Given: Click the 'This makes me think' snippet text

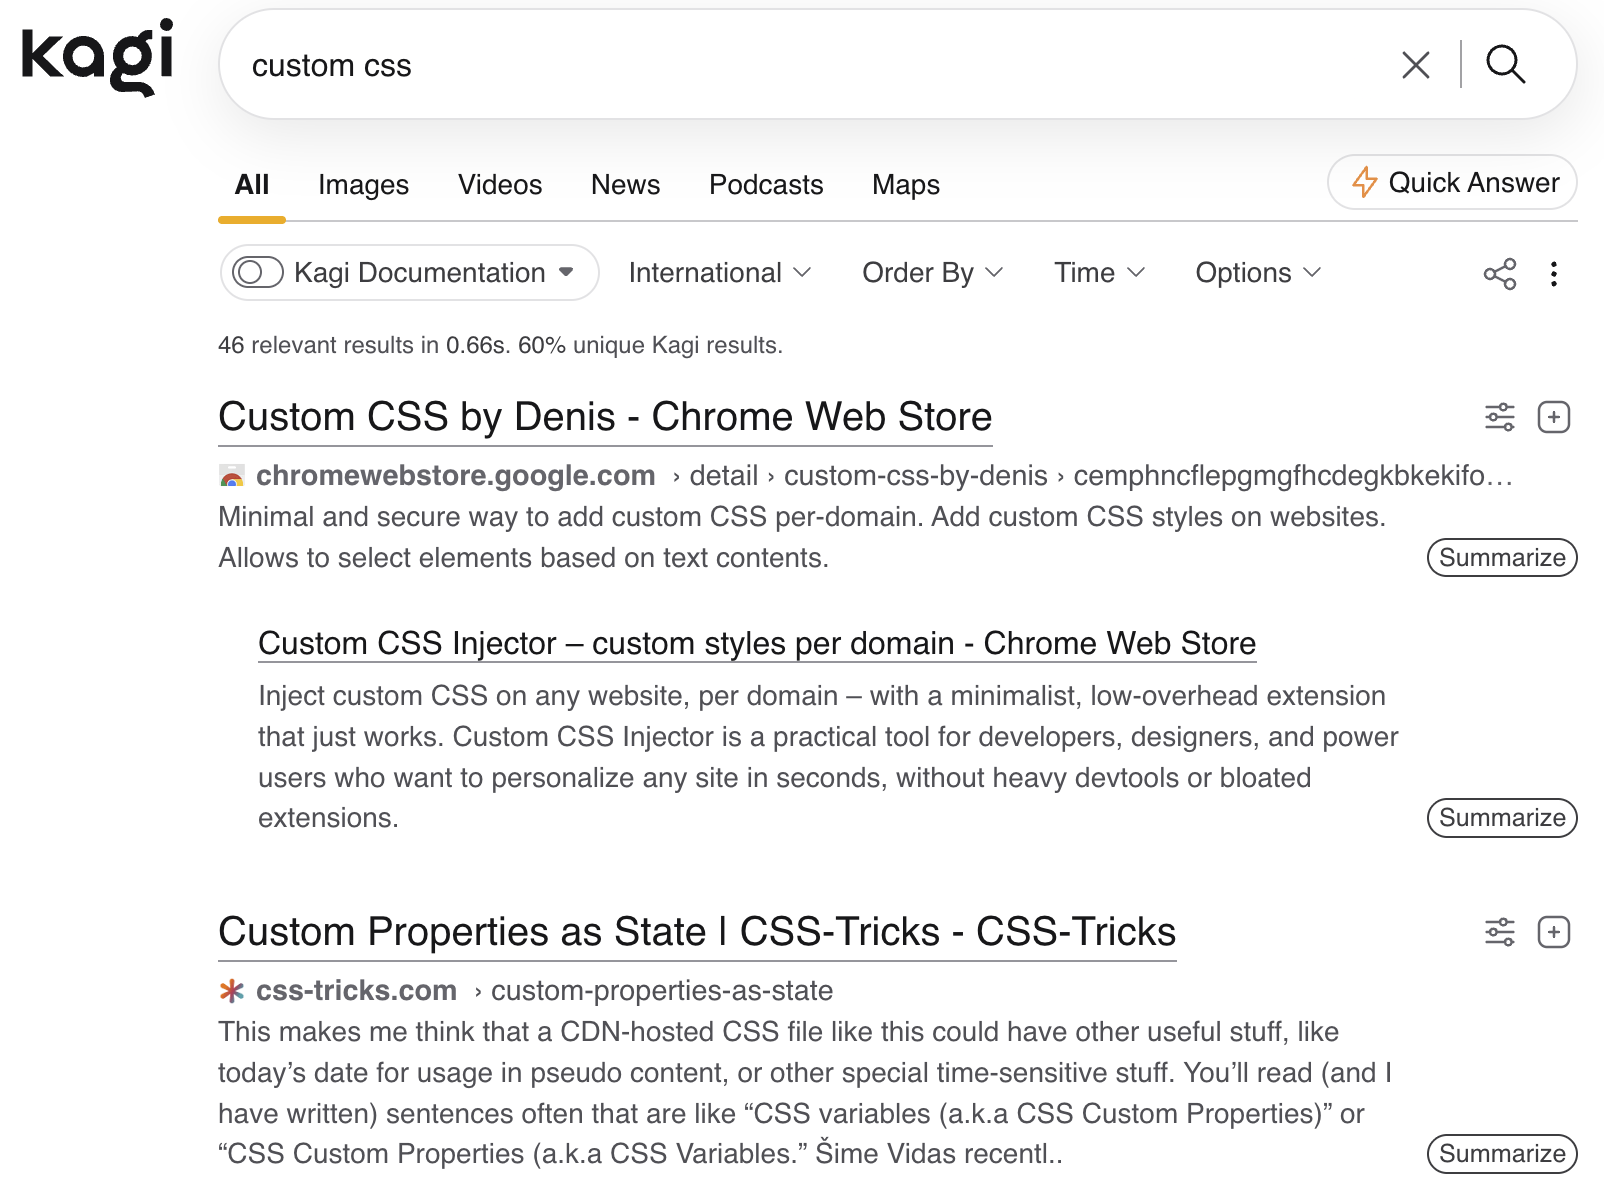Looking at the screenshot, I should pos(806,1093).
